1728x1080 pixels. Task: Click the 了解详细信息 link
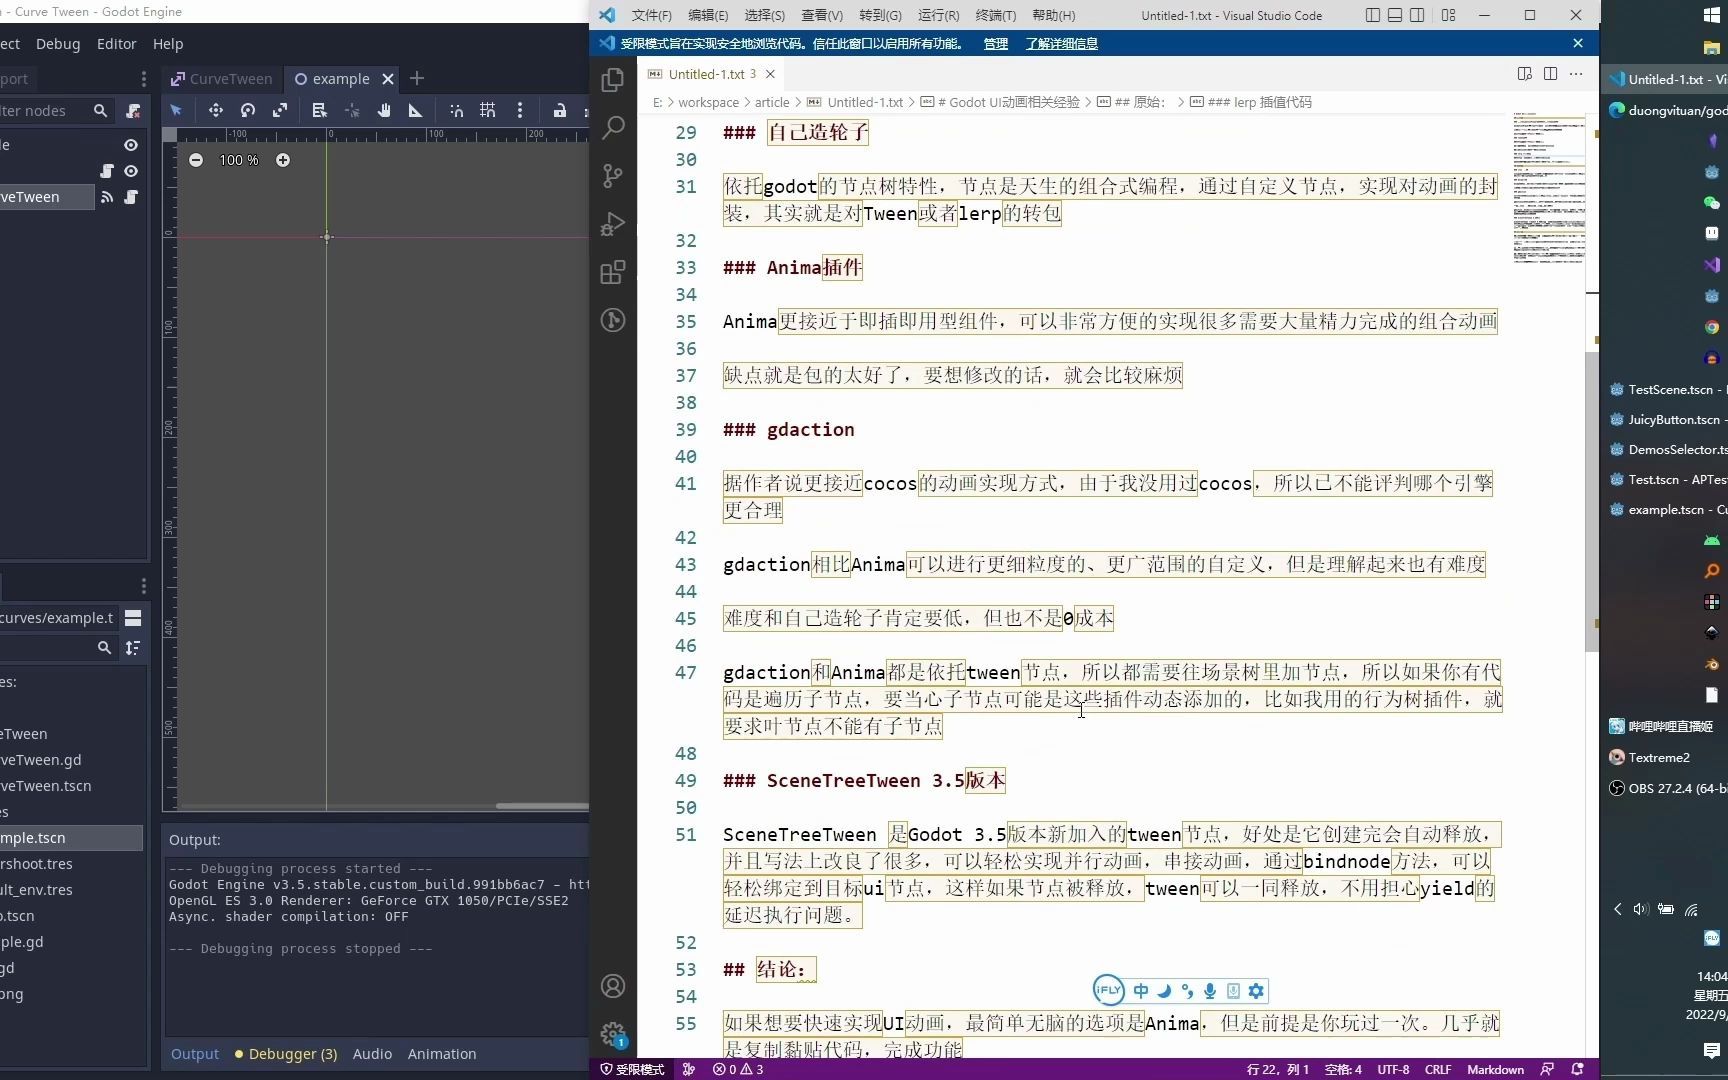click(1061, 44)
